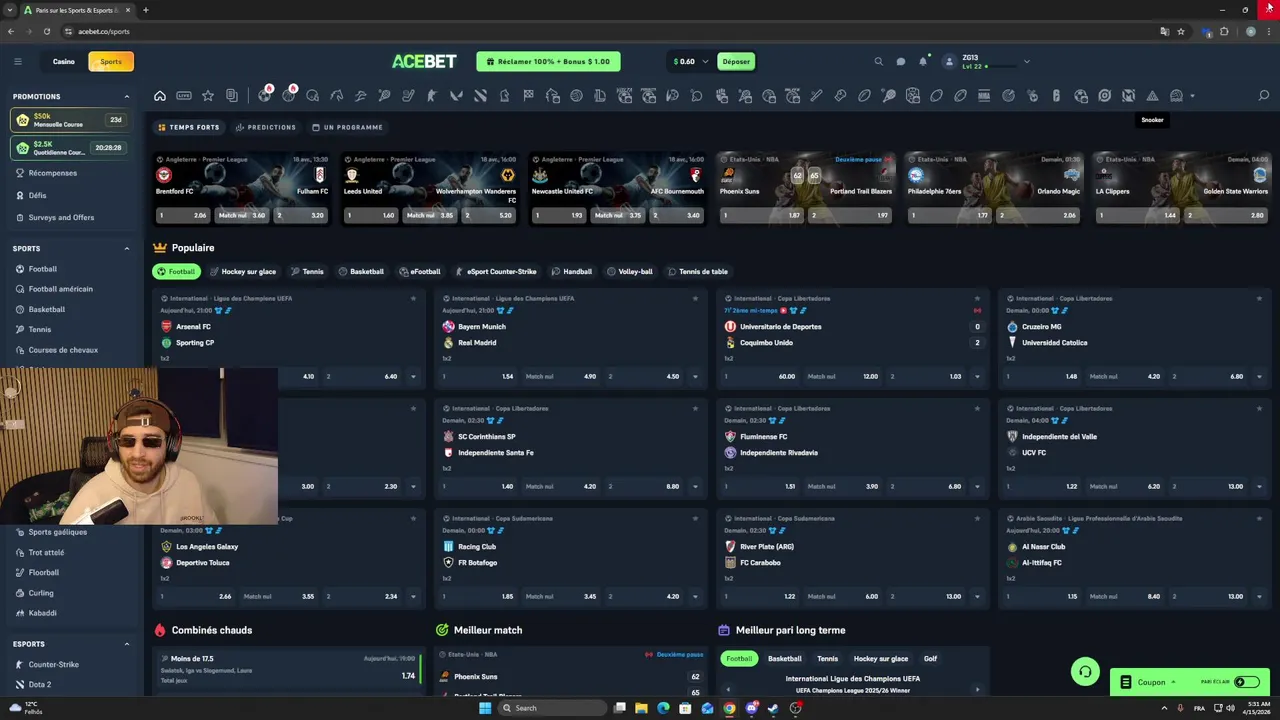This screenshot has width=1280, height=720.
Task: Open header search magnifier icon
Action: point(879,61)
